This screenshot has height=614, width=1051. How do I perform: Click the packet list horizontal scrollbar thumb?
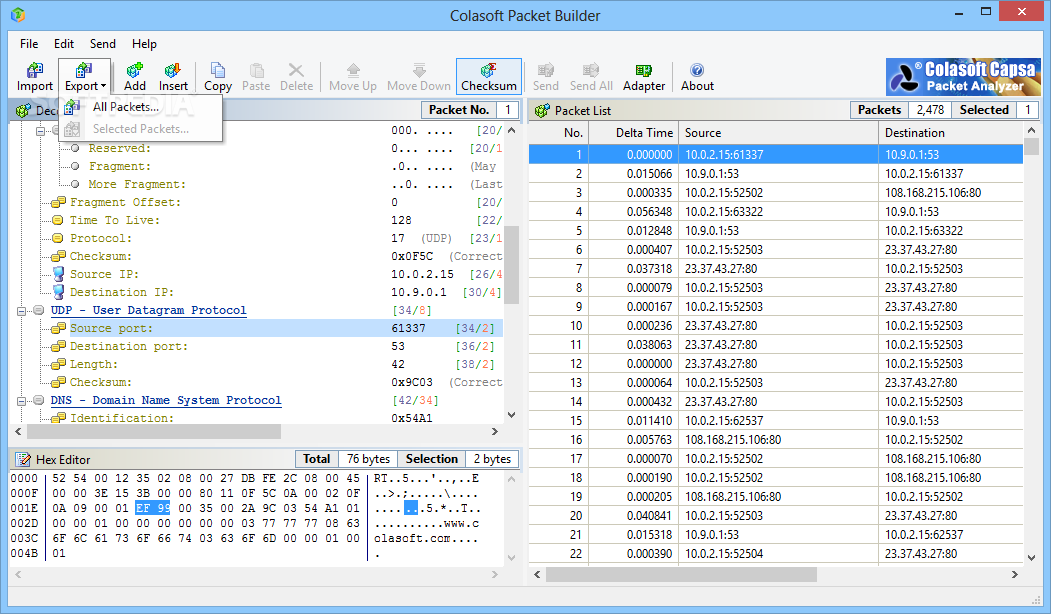point(681,574)
